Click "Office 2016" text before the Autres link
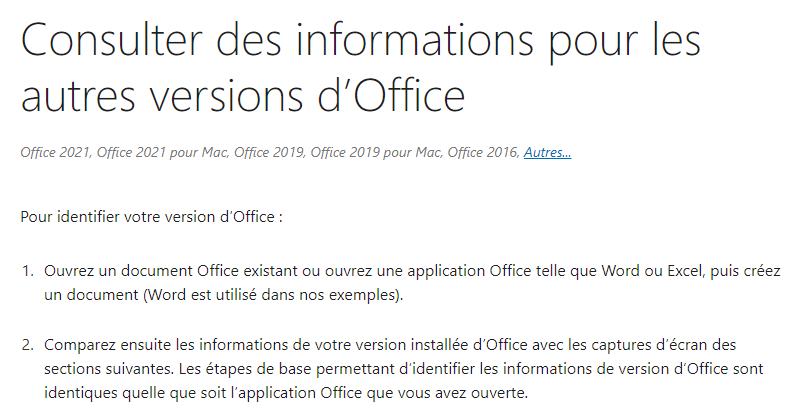Viewport: 802px width, 417px height. [483, 152]
